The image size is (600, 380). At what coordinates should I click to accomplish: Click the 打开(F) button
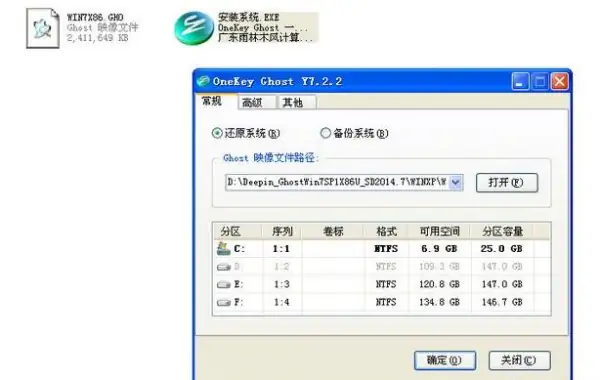(x=507, y=183)
